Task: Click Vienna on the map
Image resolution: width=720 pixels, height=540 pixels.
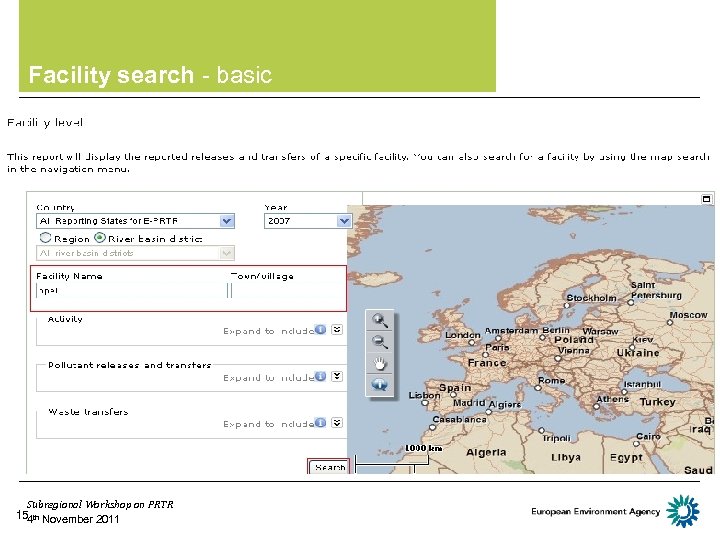Action: point(574,350)
